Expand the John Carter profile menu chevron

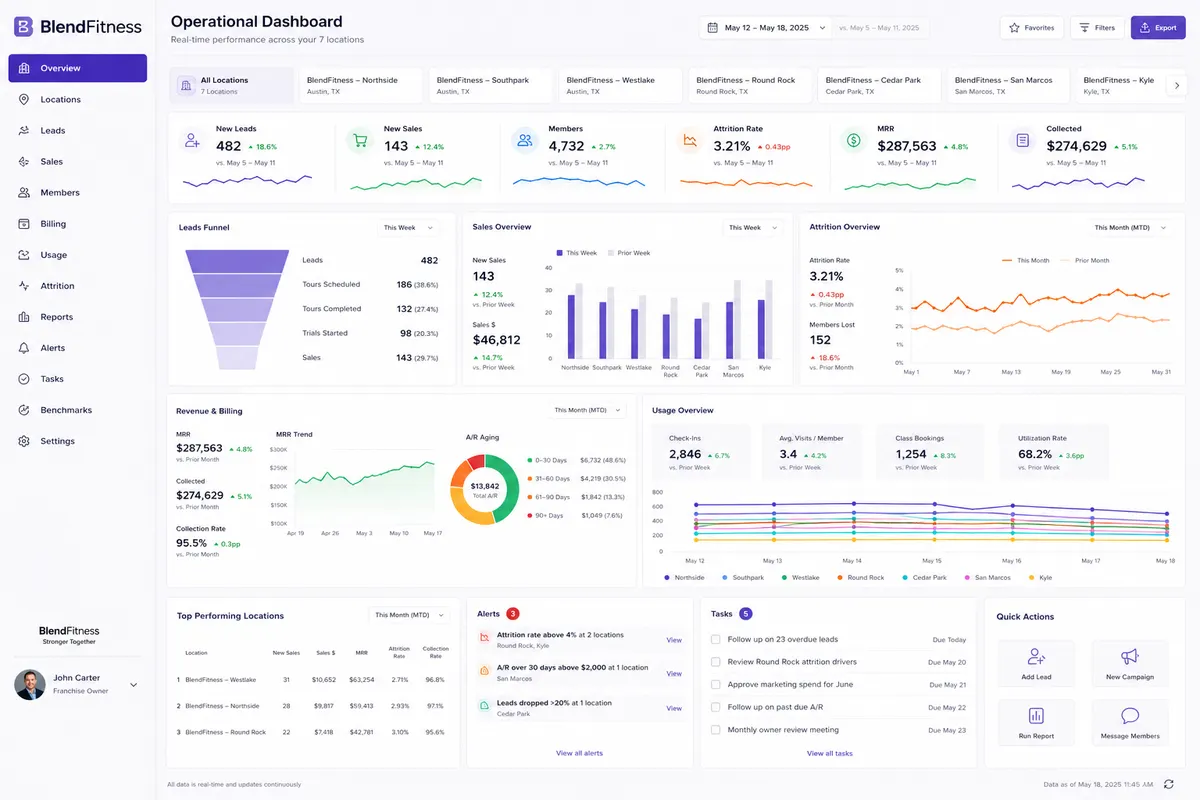coord(134,685)
